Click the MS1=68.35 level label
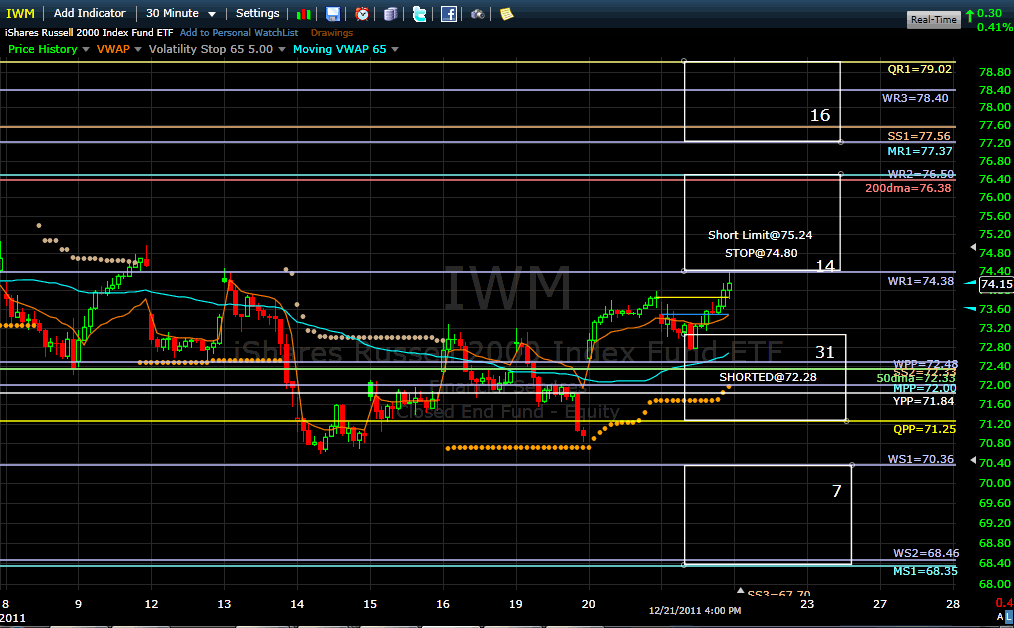1014x628 pixels. pos(925,571)
